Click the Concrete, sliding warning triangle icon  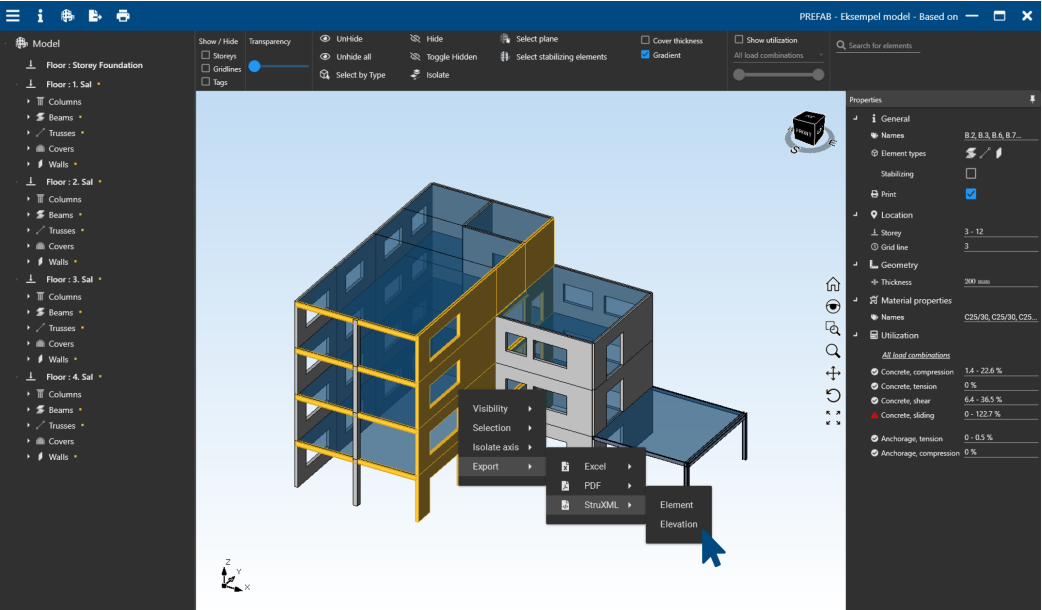pyautogui.click(x=875, y=415)
